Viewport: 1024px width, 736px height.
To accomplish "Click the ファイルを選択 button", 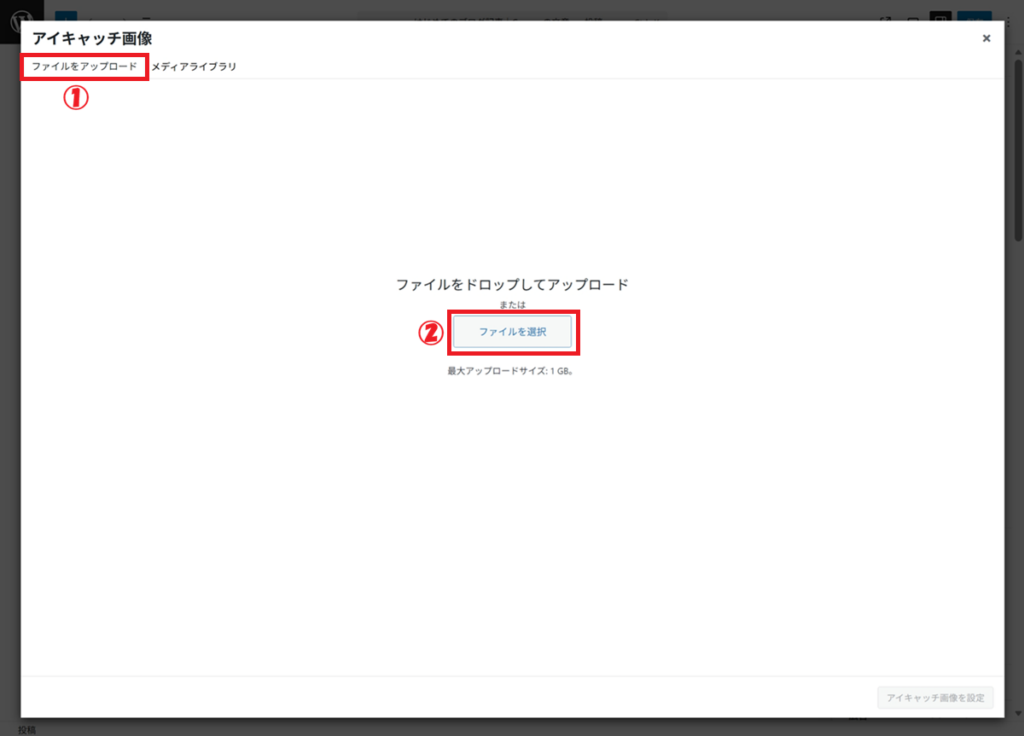I will coord(512,332).
